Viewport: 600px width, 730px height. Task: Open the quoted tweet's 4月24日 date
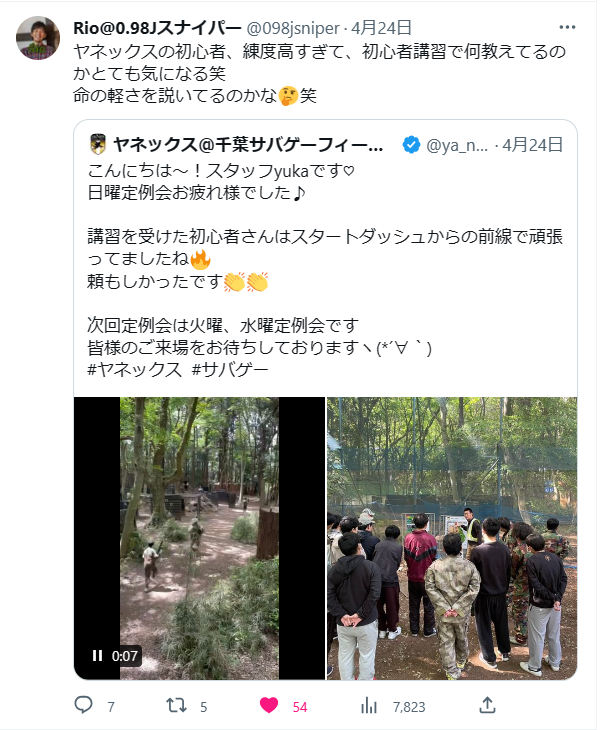[x=534, y=146]
